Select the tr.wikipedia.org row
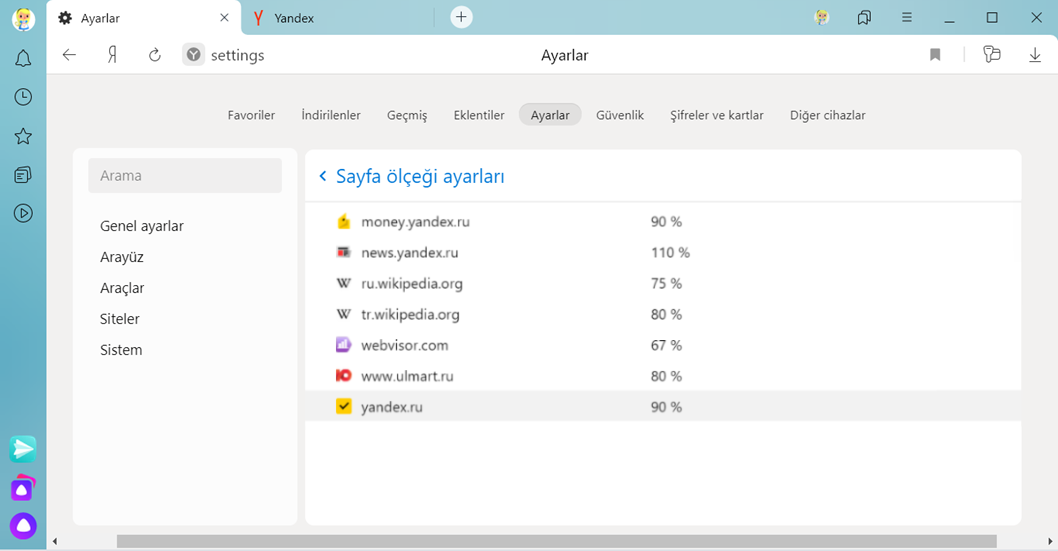This screenshot has width=1058, height=551. (x=663, y=315)
